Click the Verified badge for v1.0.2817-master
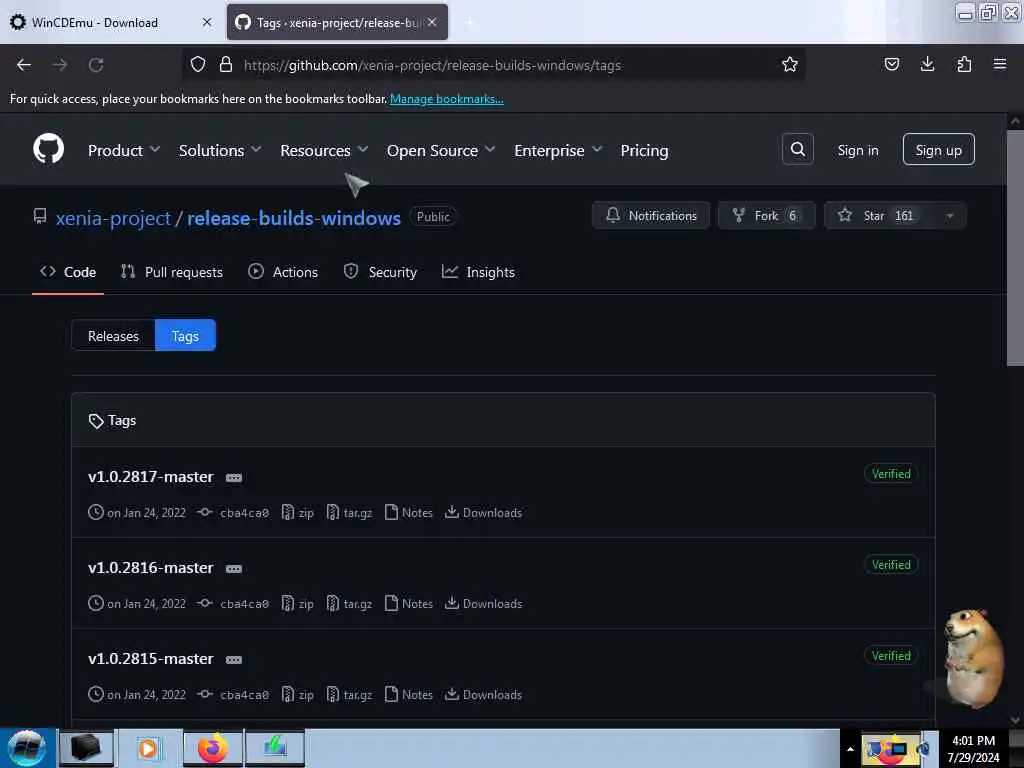Viewport: 1024px width, 768px height. click(891, 473)
